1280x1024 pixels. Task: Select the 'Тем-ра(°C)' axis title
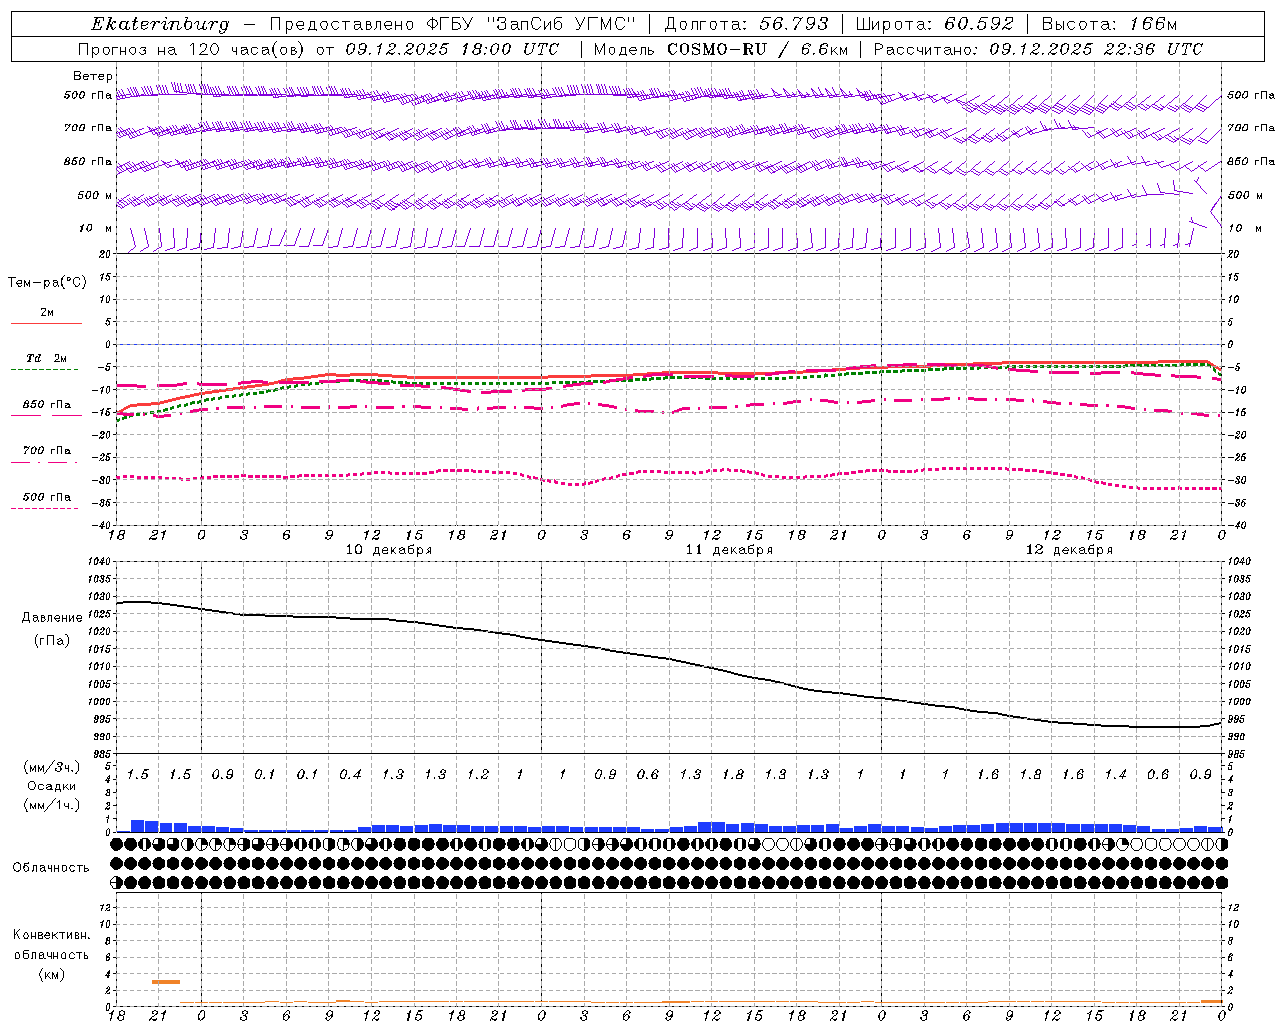47,283
